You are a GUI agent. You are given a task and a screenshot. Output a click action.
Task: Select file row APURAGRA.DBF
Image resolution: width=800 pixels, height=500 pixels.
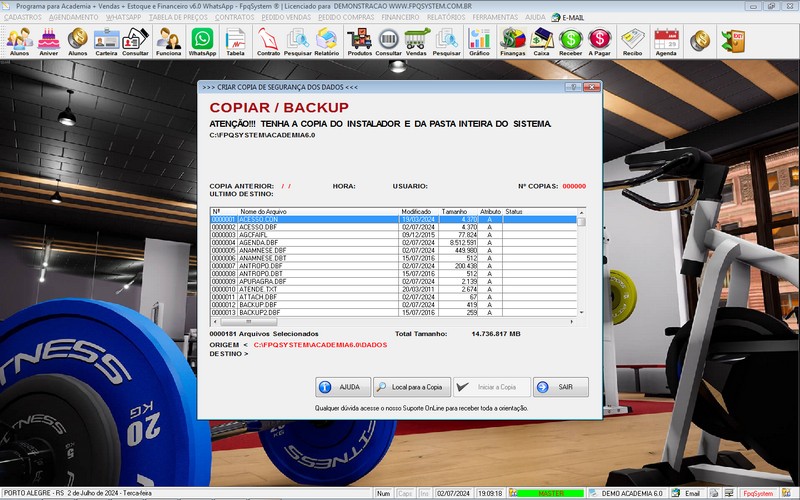tap(393, 282)
